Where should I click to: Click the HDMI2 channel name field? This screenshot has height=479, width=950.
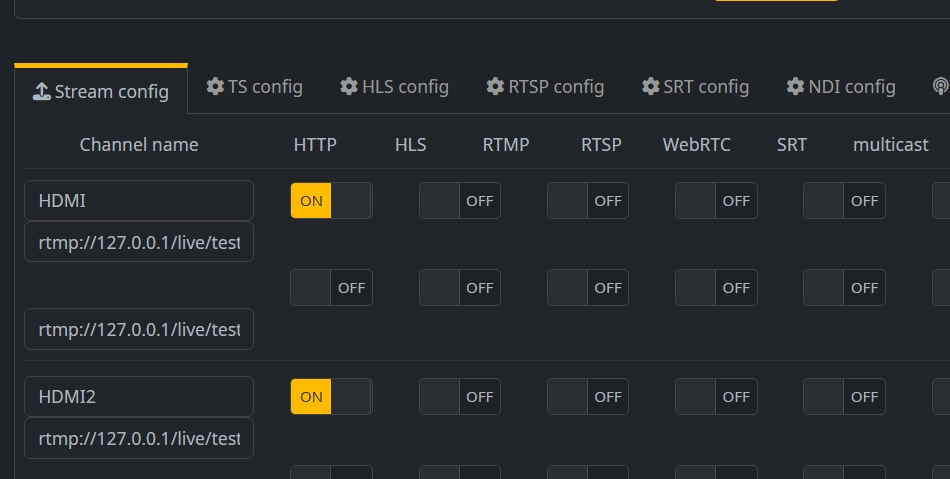139,397
